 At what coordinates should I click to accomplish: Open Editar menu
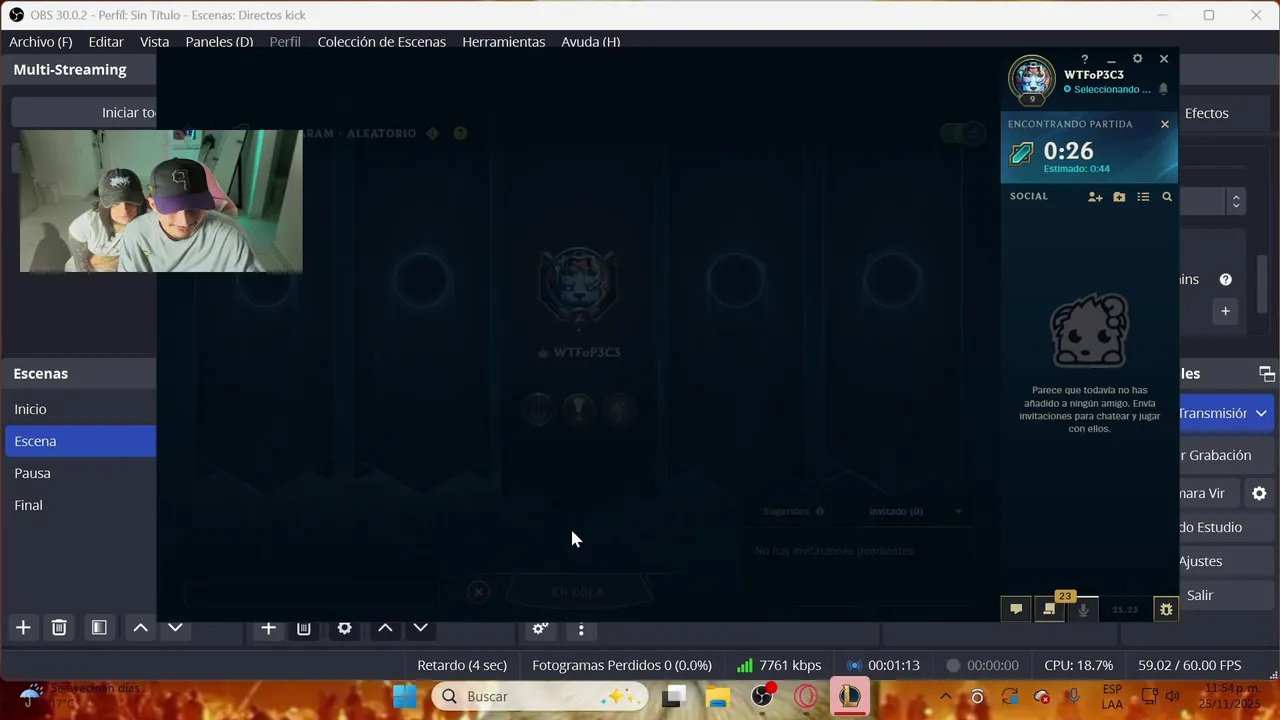106,42
